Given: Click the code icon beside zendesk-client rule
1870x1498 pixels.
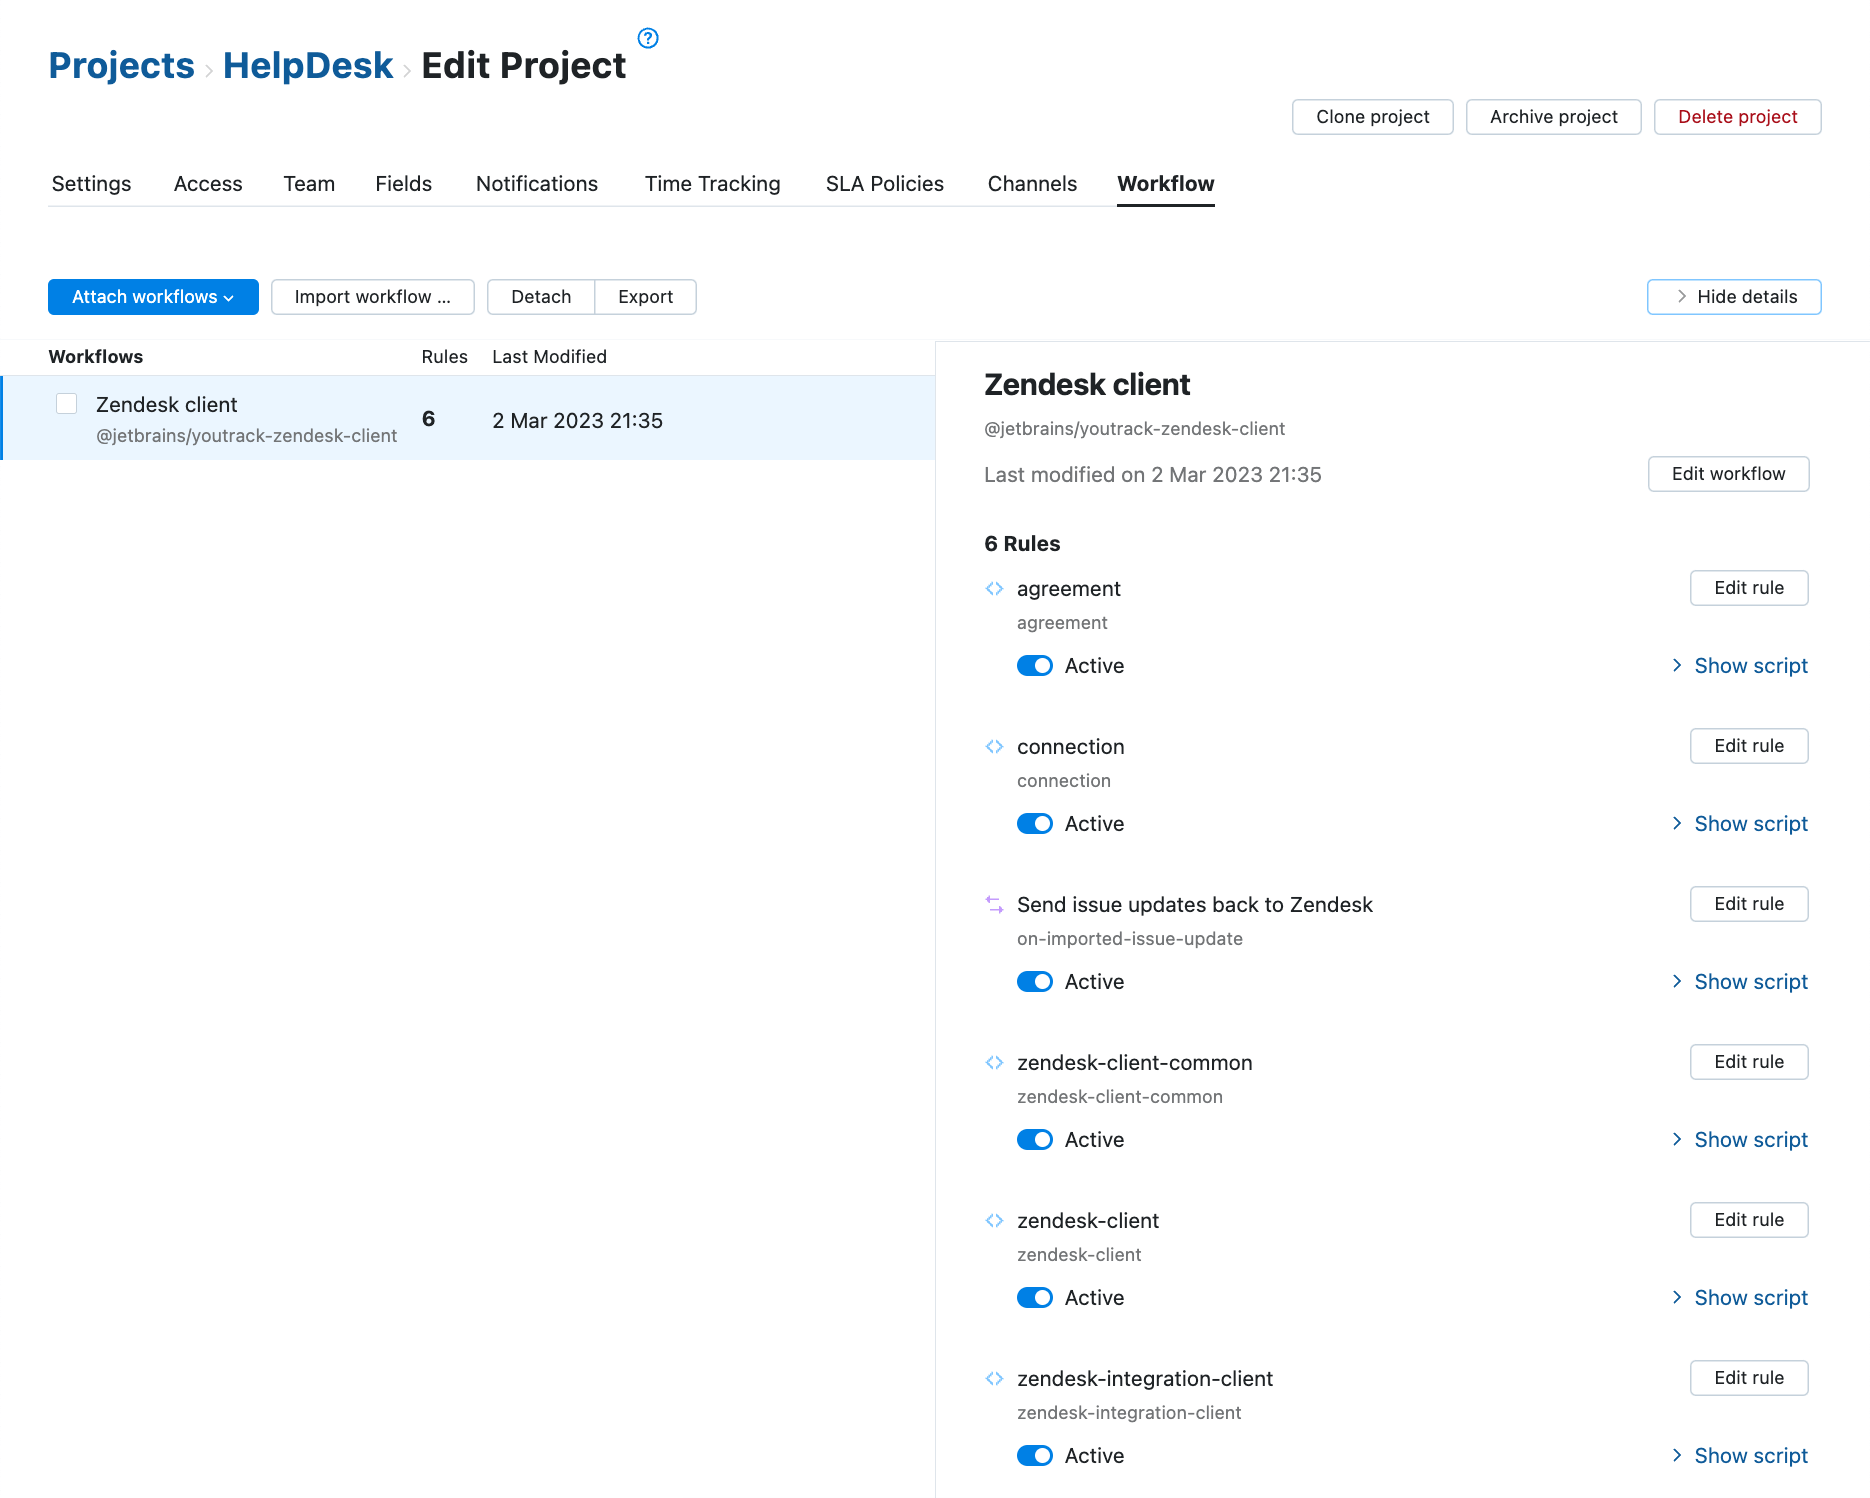Looking at the screenshot, I should coord(994,1220).
